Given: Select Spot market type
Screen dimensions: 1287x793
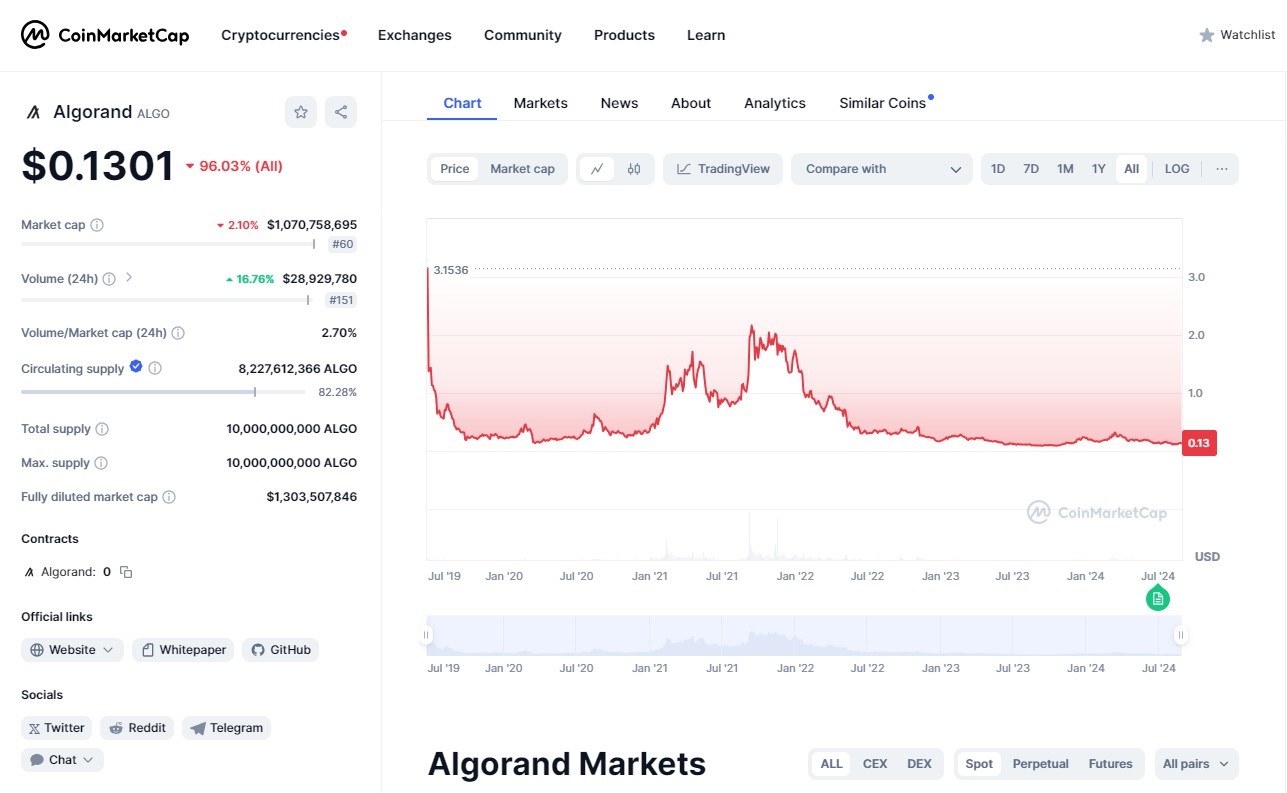Looking at the screenshot, I should (980, 764).
